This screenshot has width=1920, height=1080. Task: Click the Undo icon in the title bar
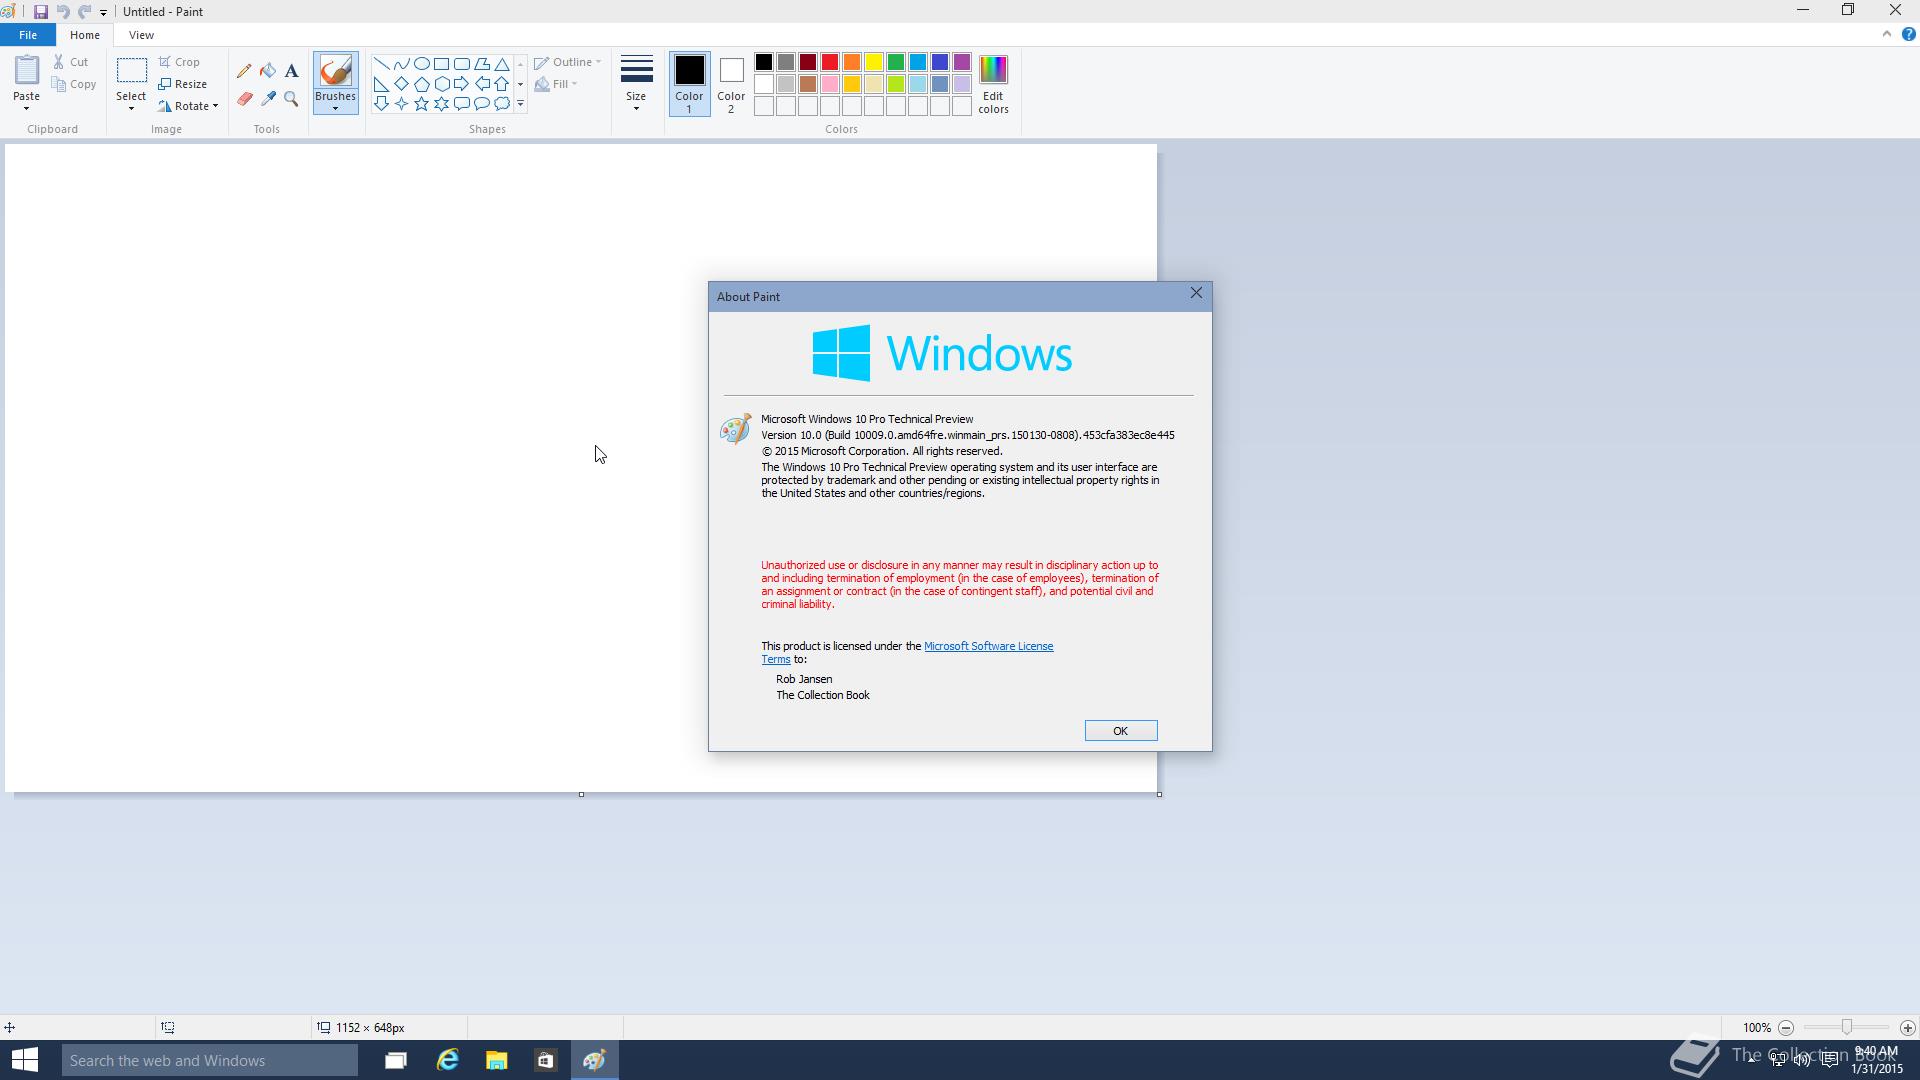pos(62,12)
